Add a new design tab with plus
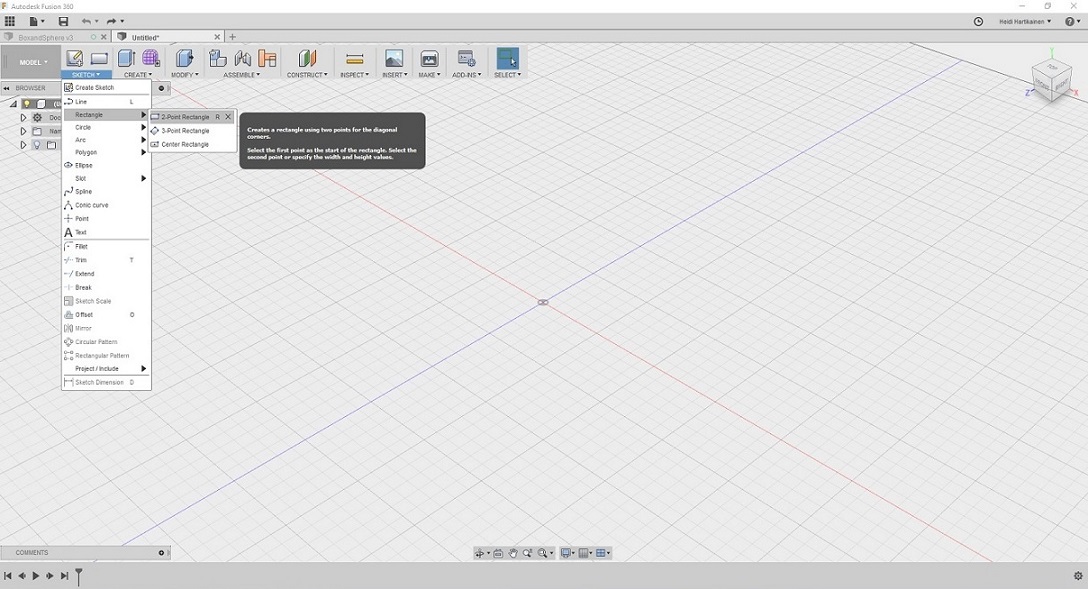 pos(232,37)
